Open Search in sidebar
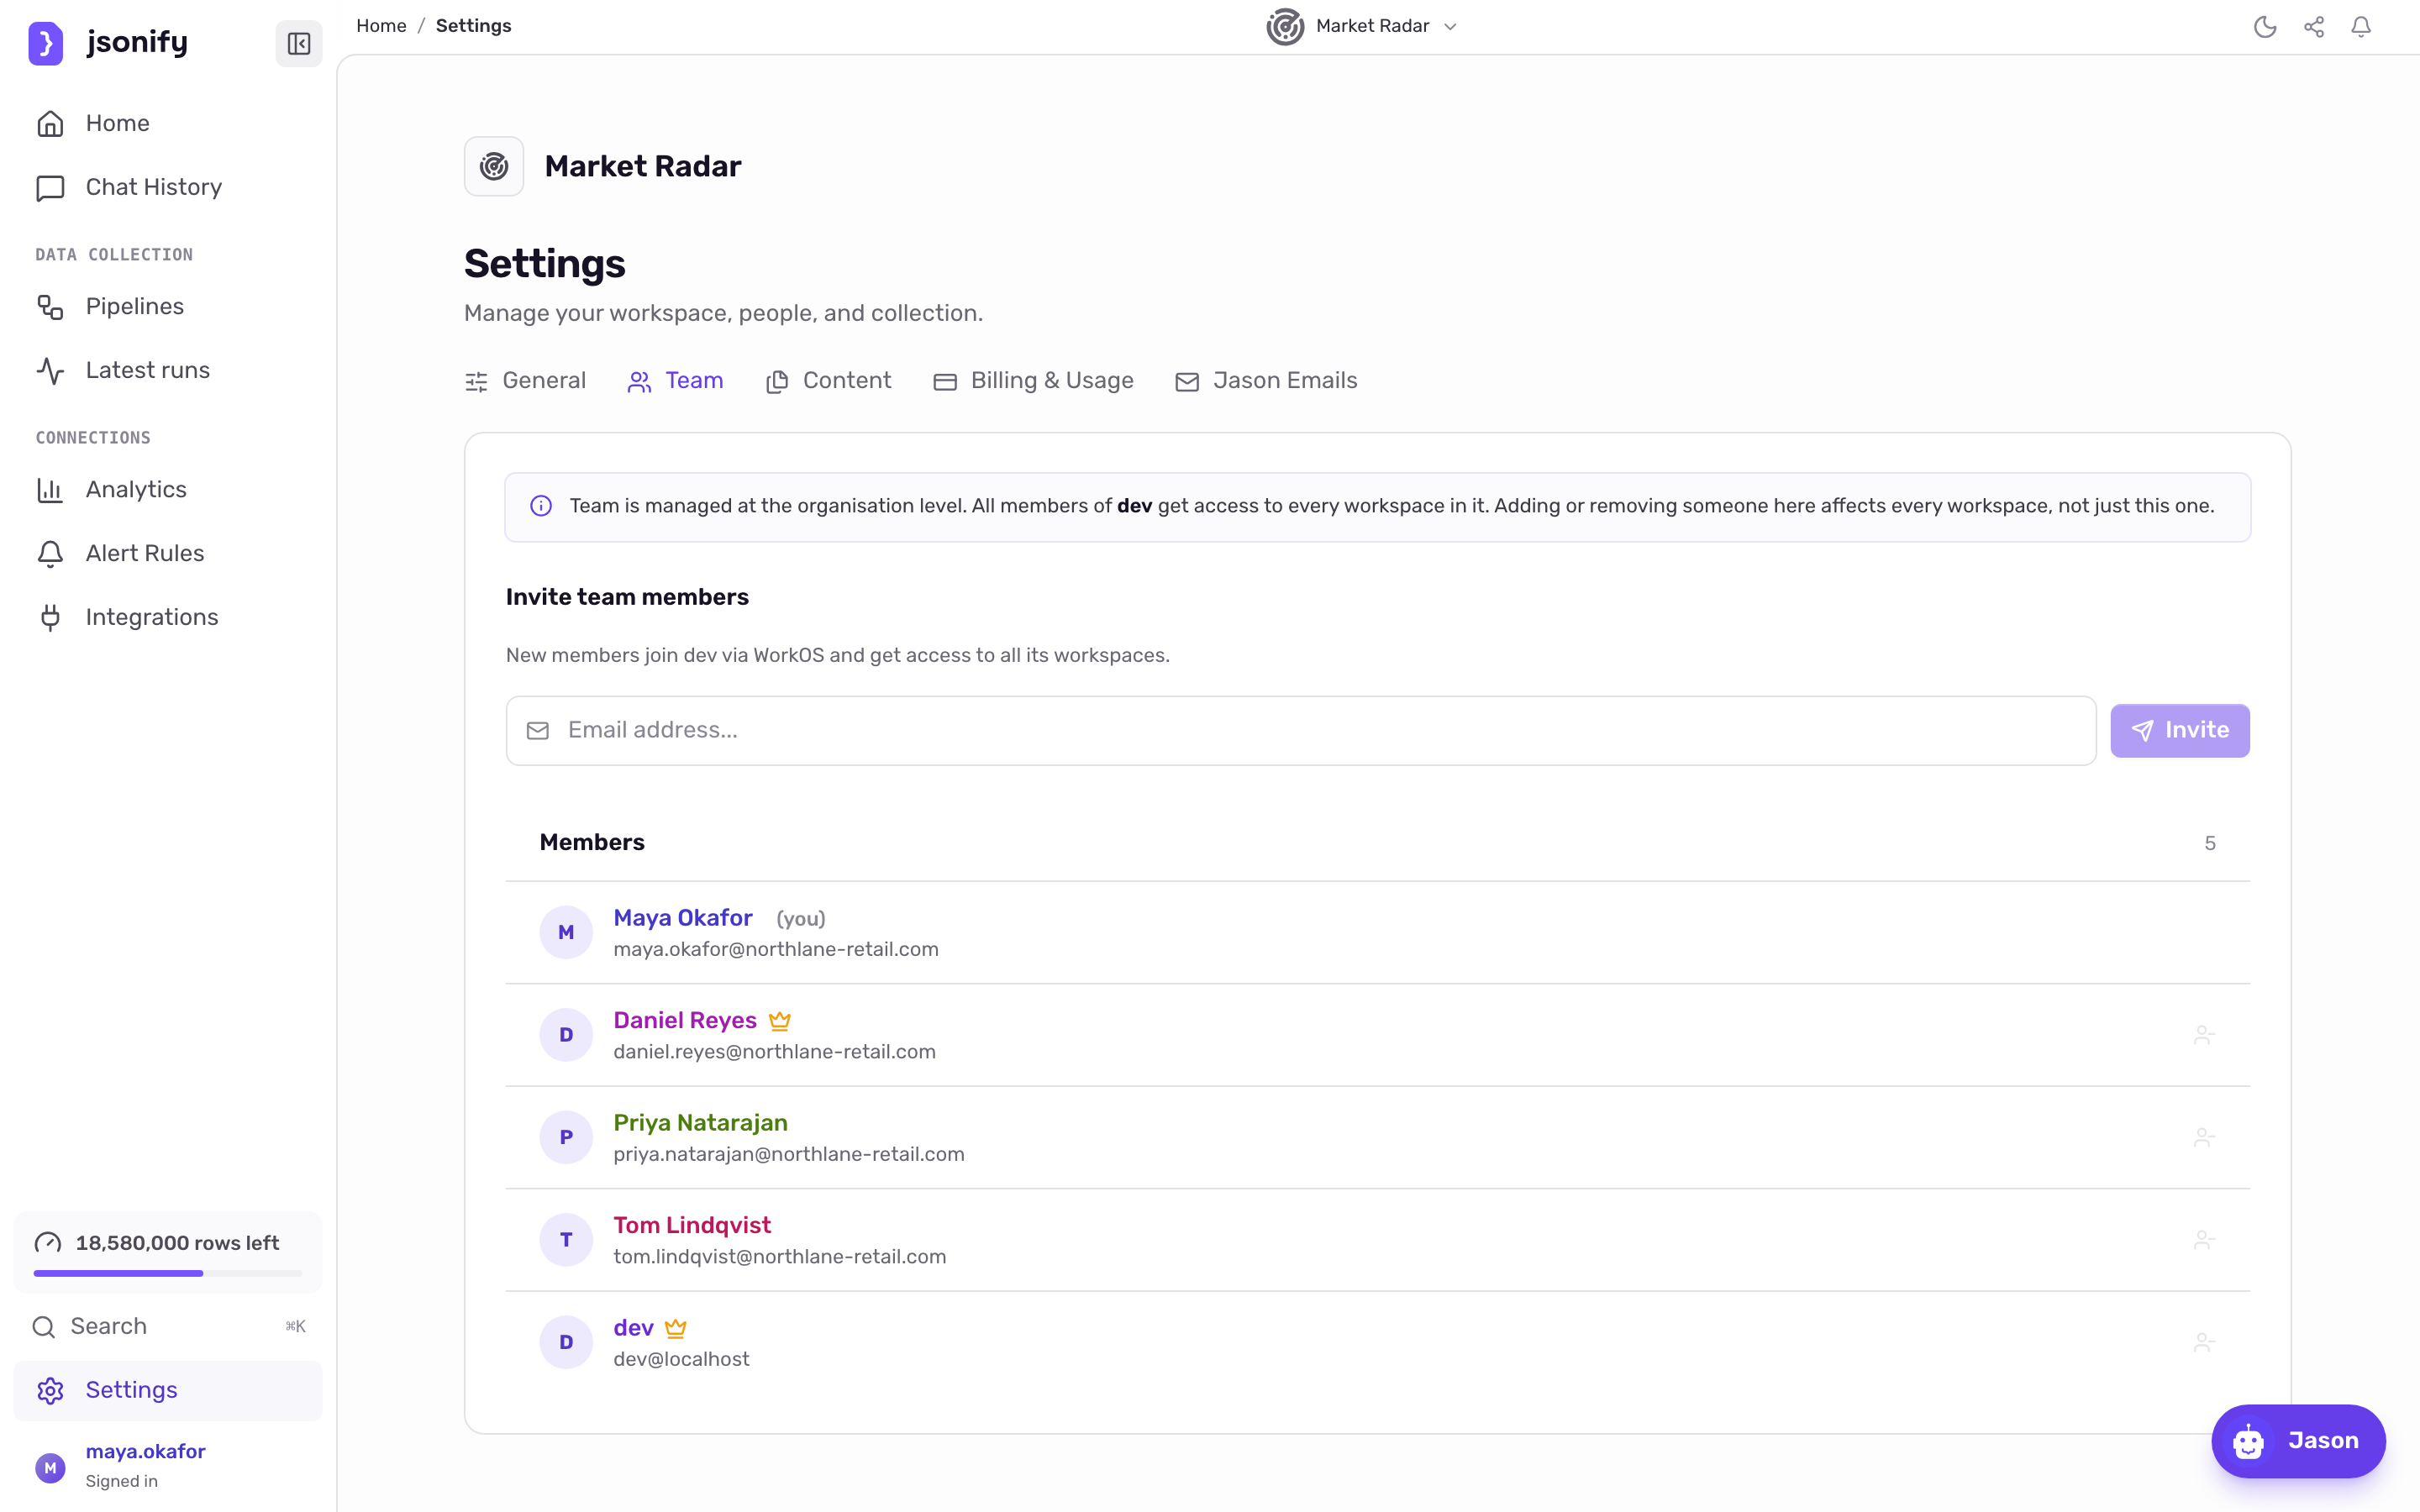Image resolution: width=2420 pixels, height=1512 pixels. point(168,1326)
